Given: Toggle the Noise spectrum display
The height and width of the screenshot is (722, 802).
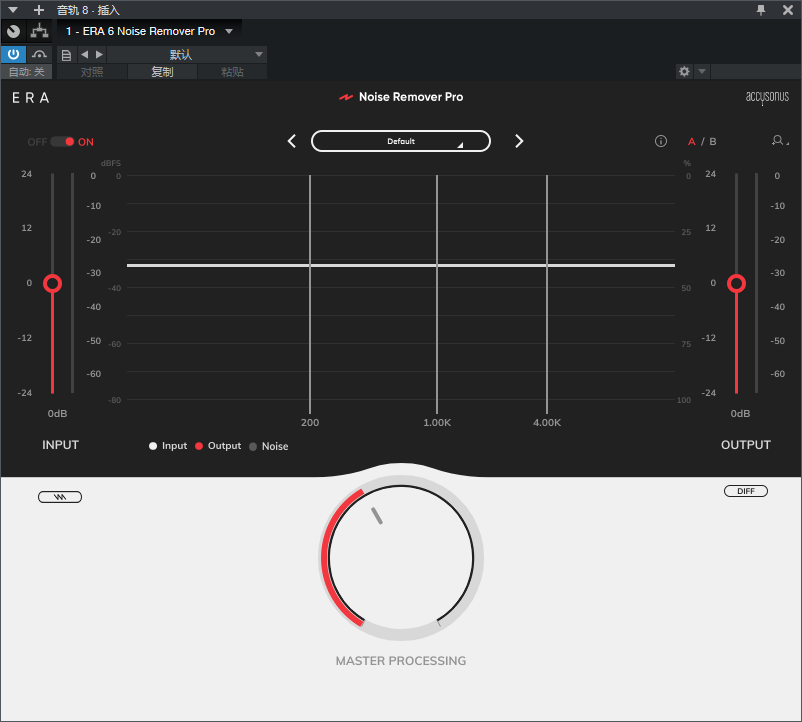Looking at the screenshot, I should pyautogui.click(x=269, y=446).
